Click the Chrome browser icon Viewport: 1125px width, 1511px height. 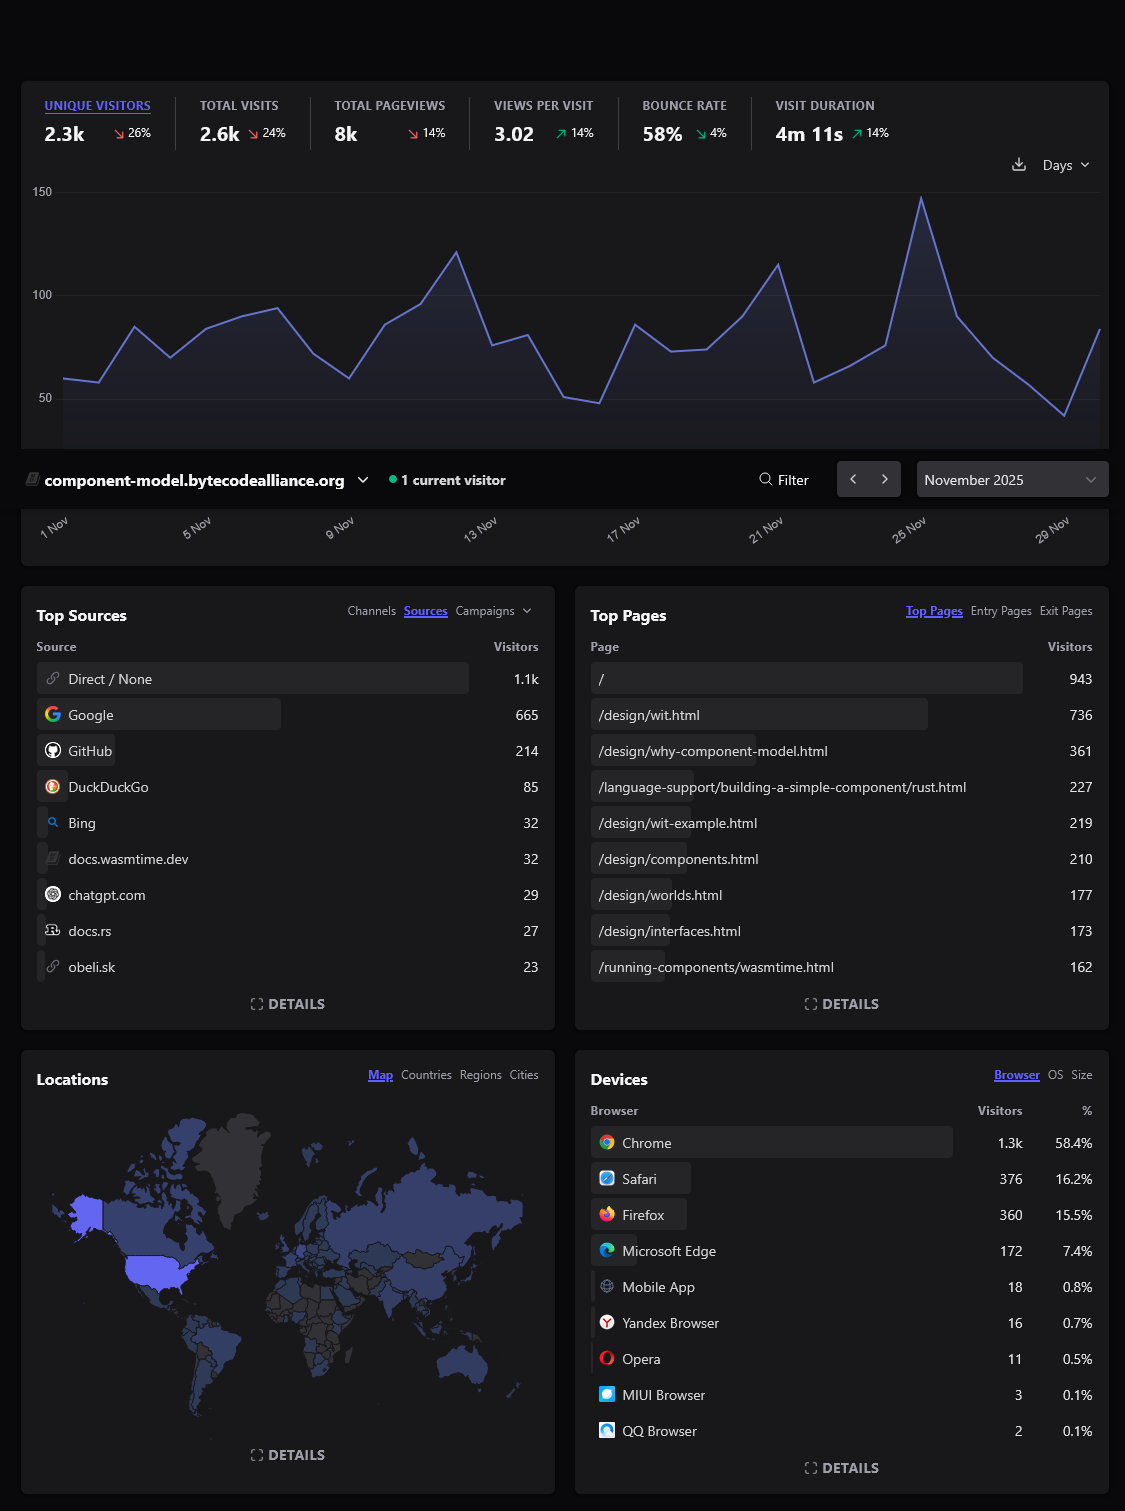[x=607, y=1143]
